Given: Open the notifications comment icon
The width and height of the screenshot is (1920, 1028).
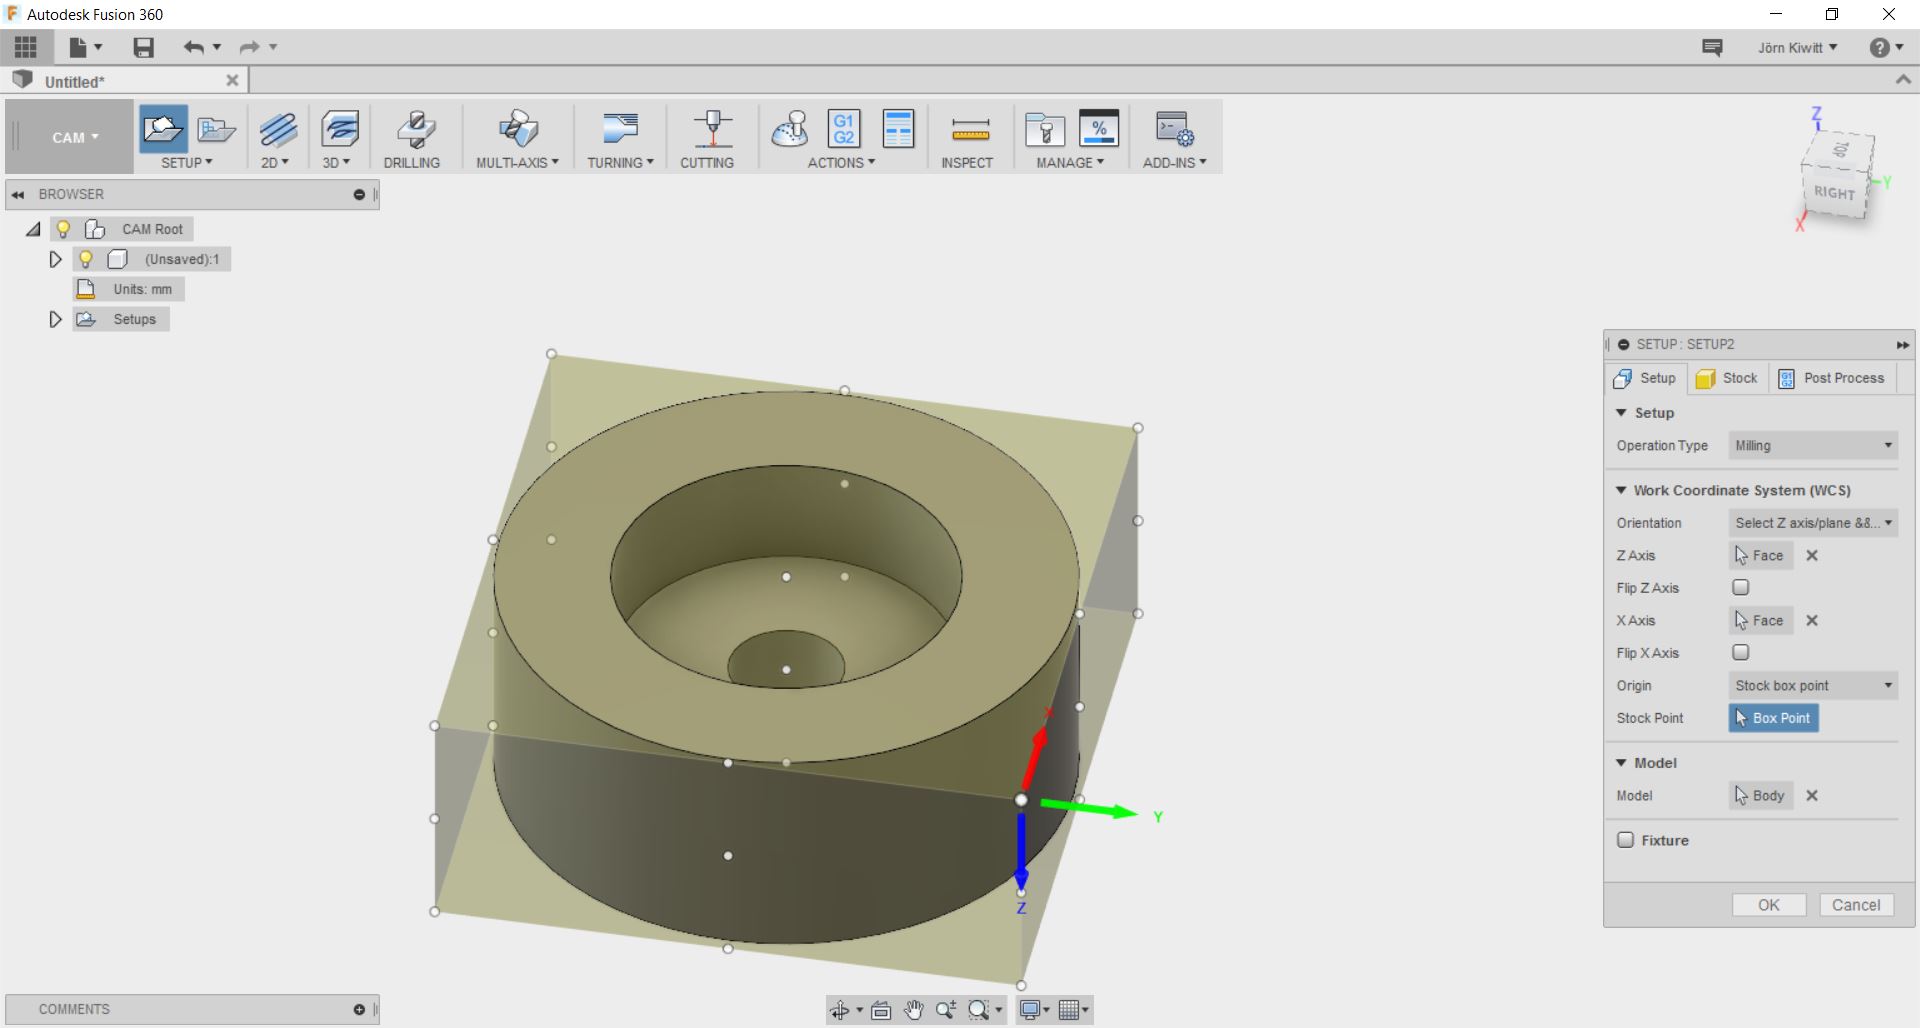Looking at the screenshot, I should (x=1712, y=47).
